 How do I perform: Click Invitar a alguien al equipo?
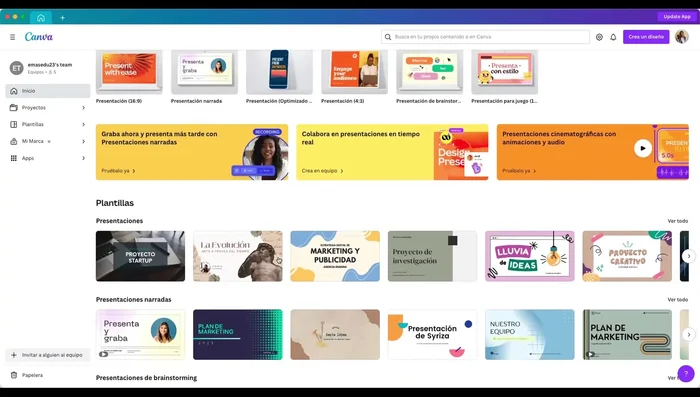[48, 355]
